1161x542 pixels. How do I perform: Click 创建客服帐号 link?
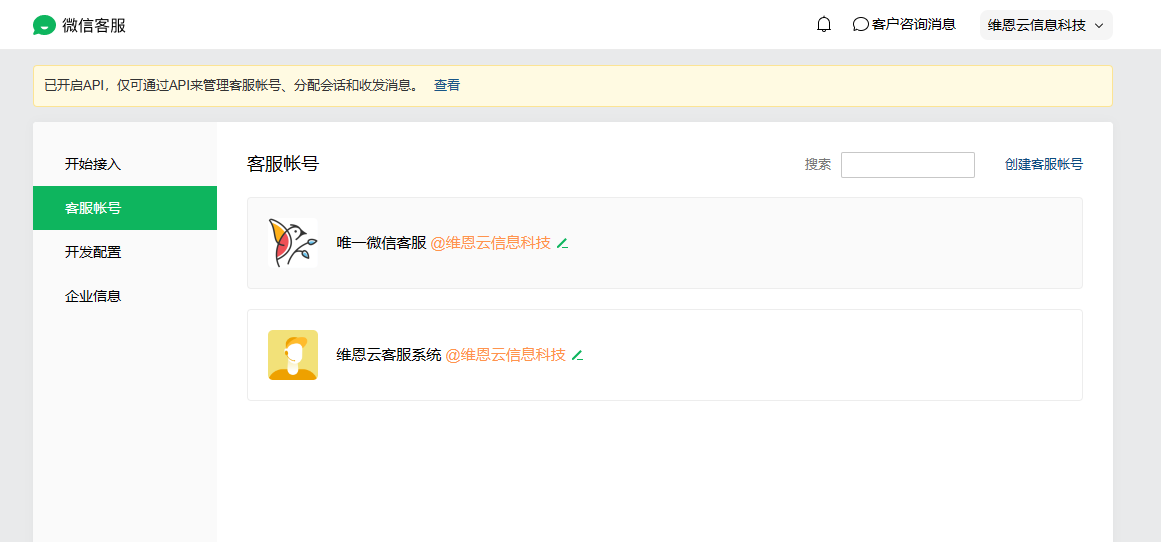tap(1043, 164)
